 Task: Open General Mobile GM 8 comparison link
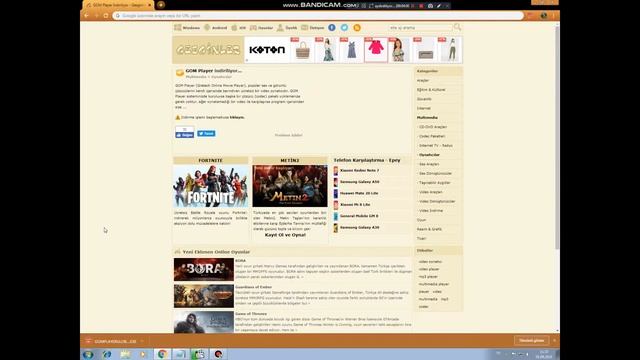coord(359,216)
